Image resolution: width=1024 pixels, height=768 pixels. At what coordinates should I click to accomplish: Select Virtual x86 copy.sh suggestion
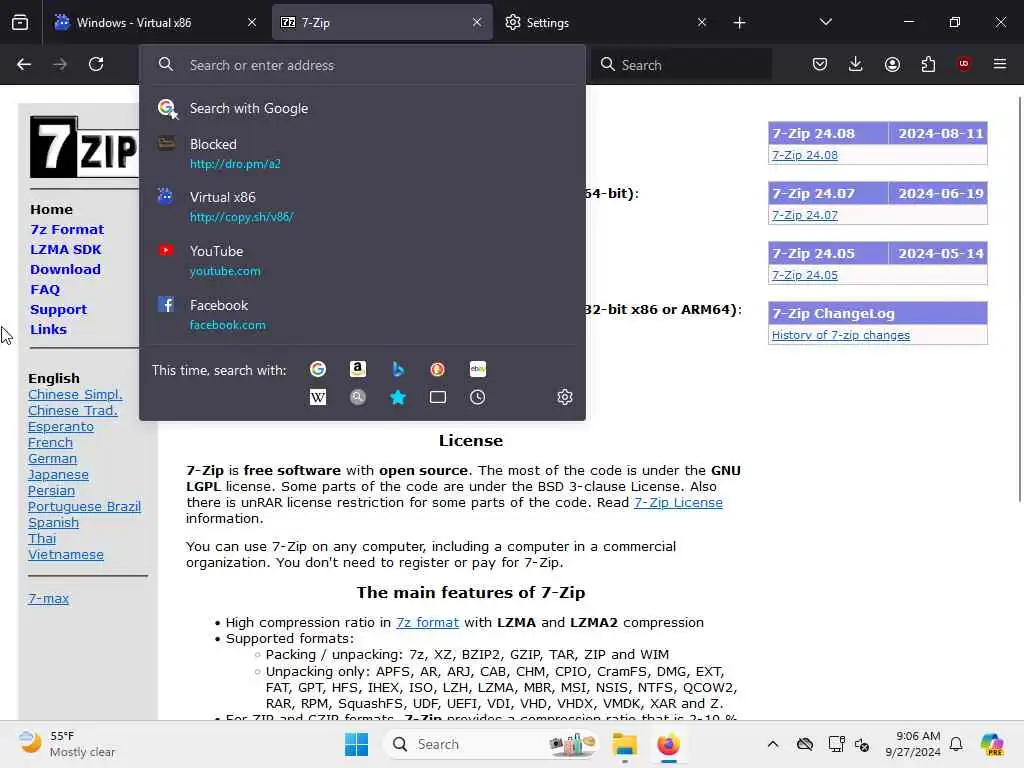coord(362,206)
